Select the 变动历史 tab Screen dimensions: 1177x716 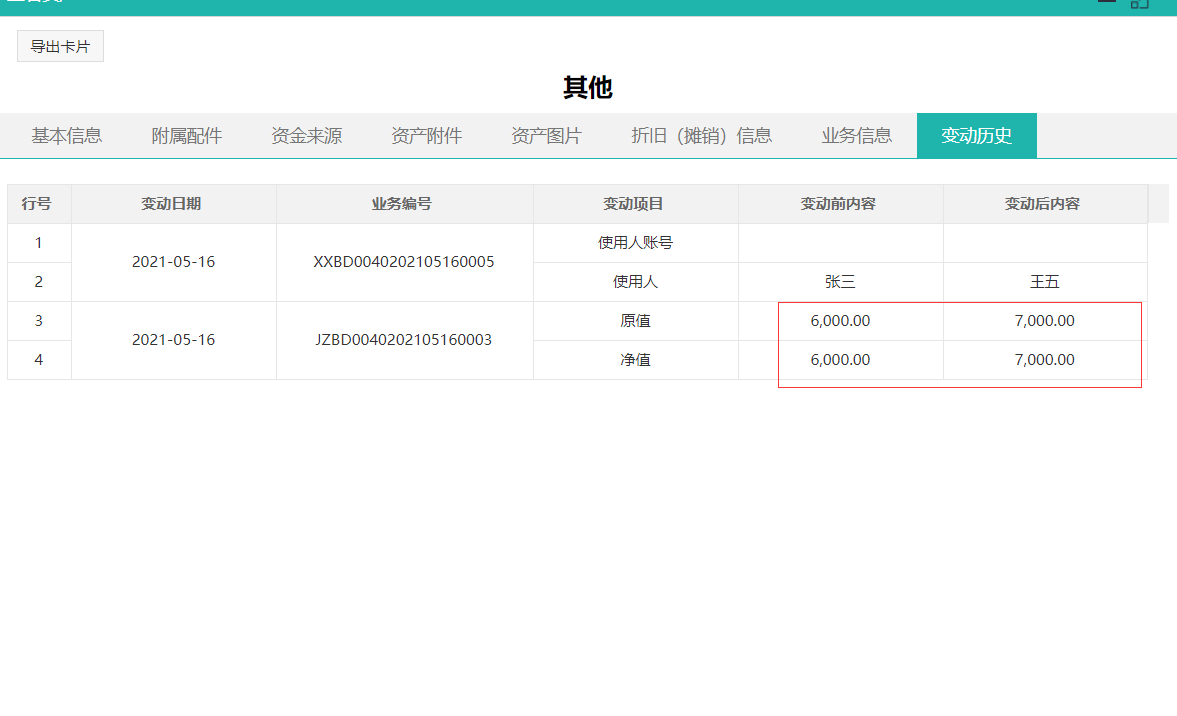977,136
